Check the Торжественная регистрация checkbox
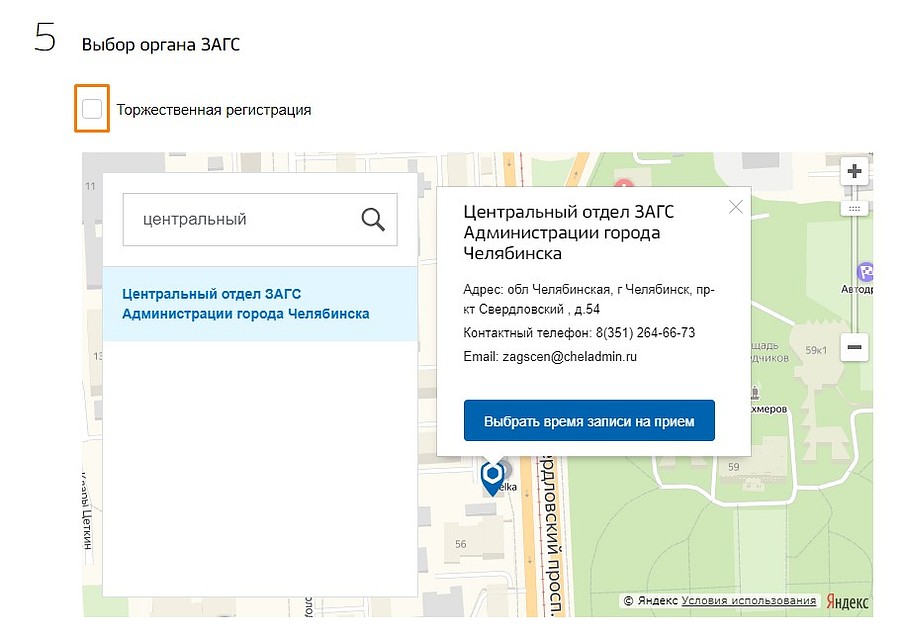The width and height of the screenshot is (904, 640). (92, 109)
